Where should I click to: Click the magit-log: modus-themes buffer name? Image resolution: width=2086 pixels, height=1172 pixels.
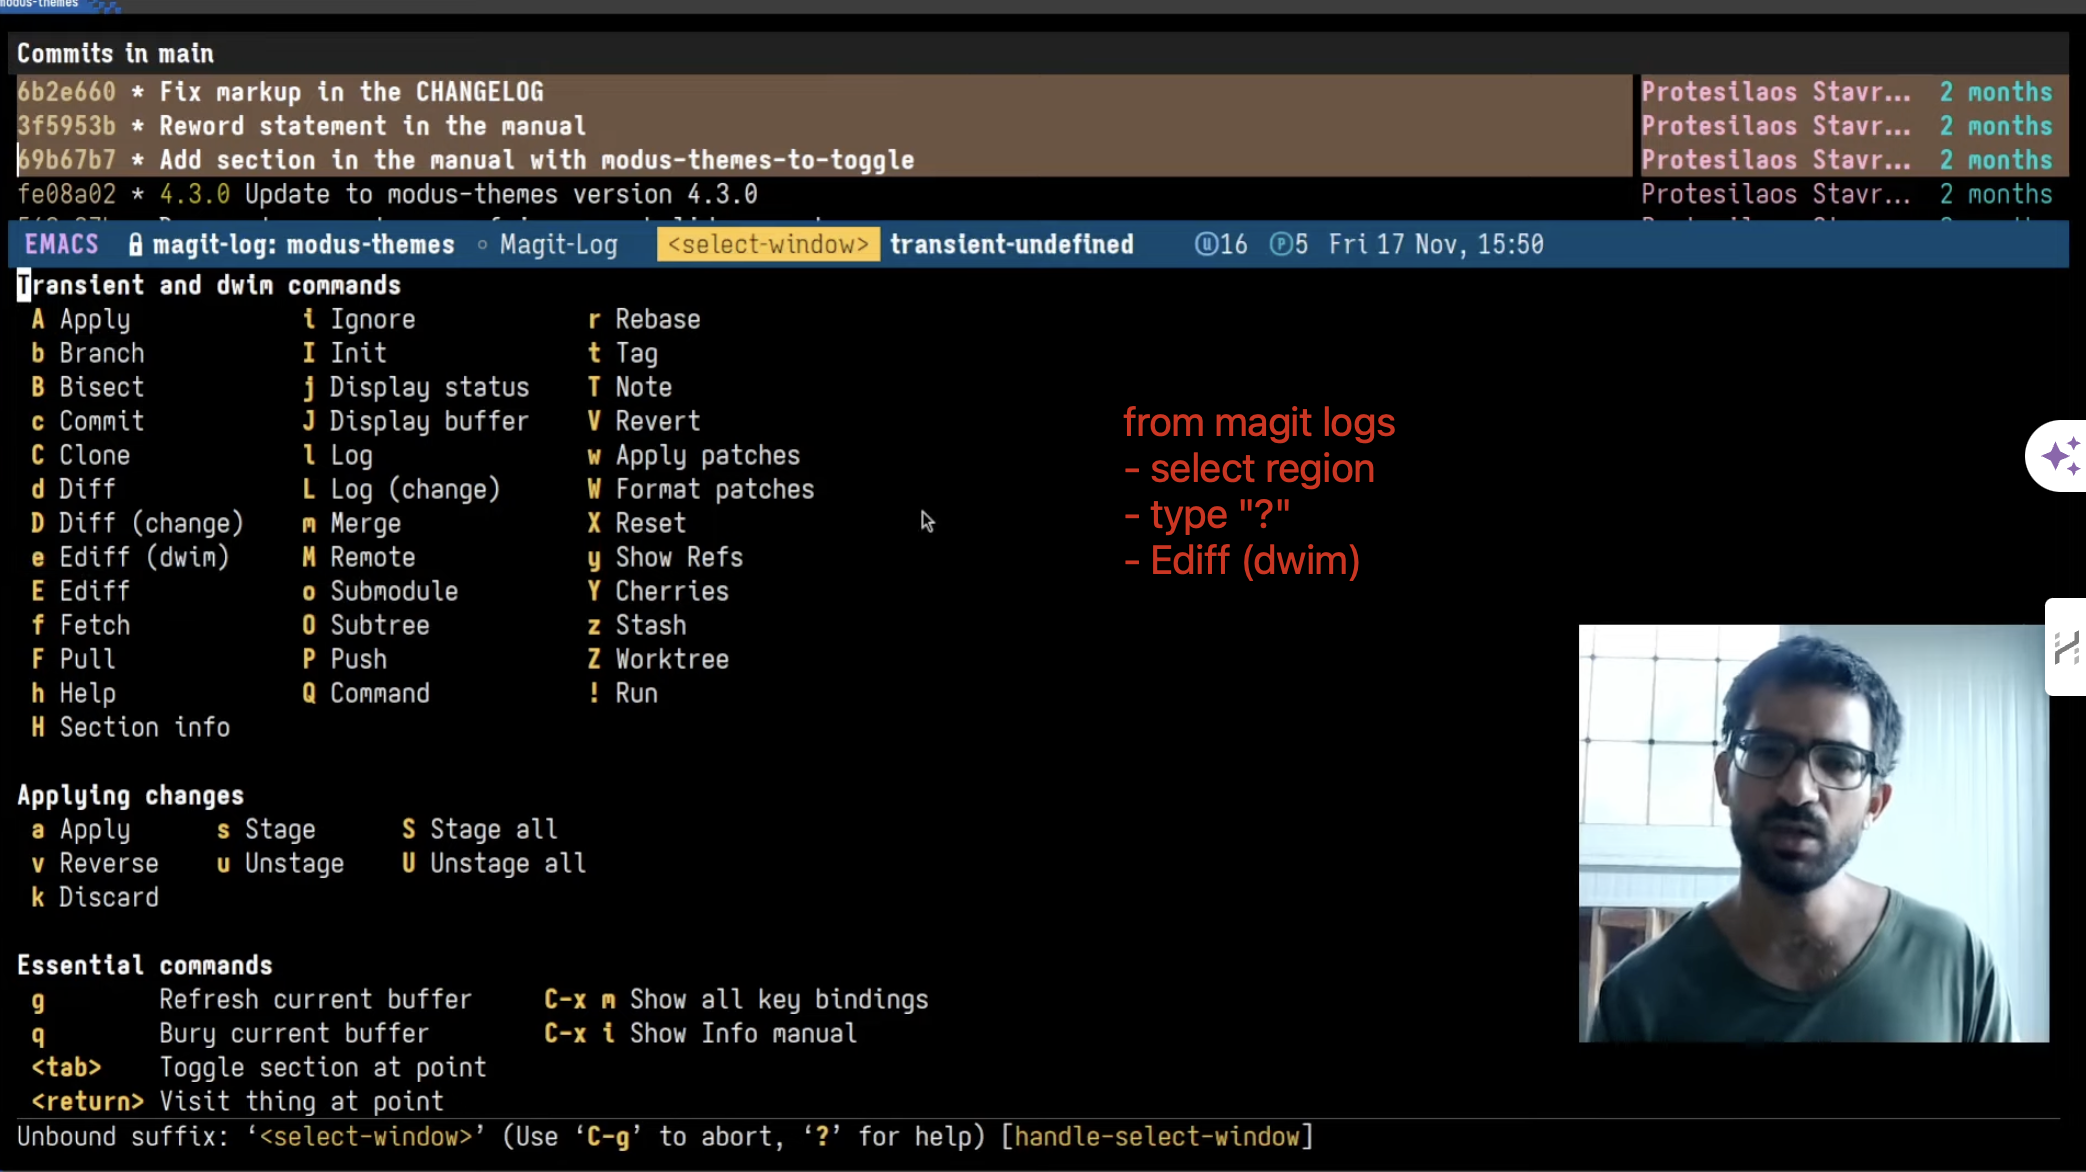tap(303, 245)
